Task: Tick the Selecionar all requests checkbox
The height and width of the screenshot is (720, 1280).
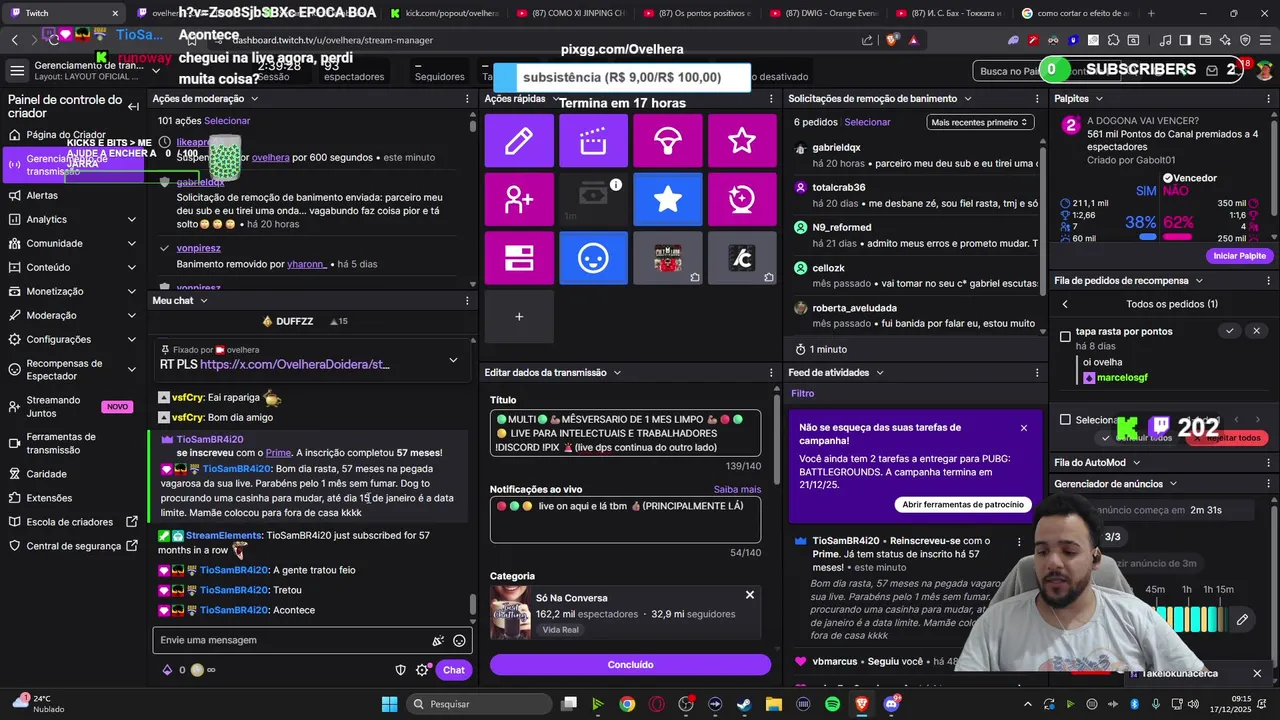Action: coord(1066,420)
